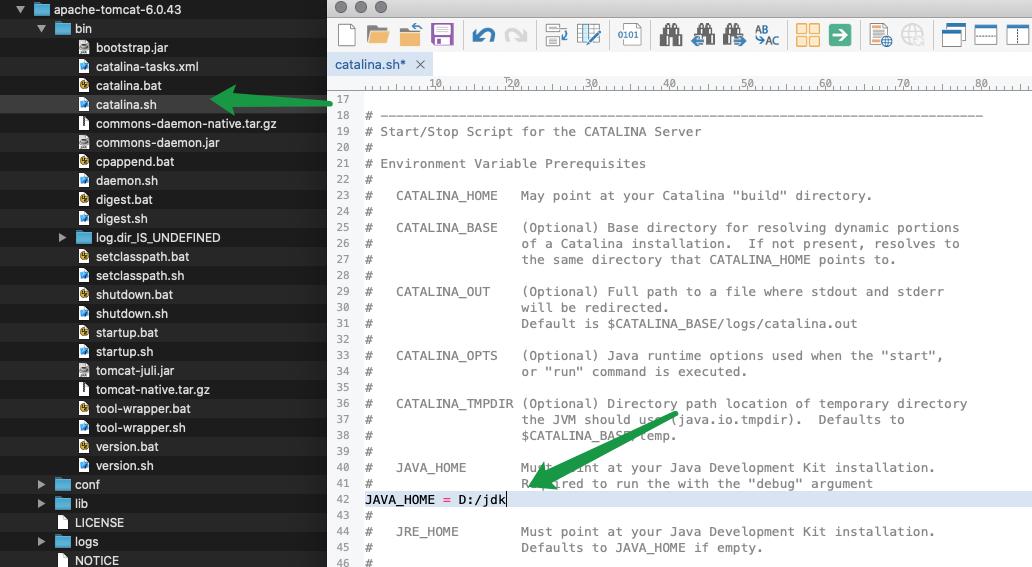Save catalina.sh with the floppy disk icon

tap(442, 34)
